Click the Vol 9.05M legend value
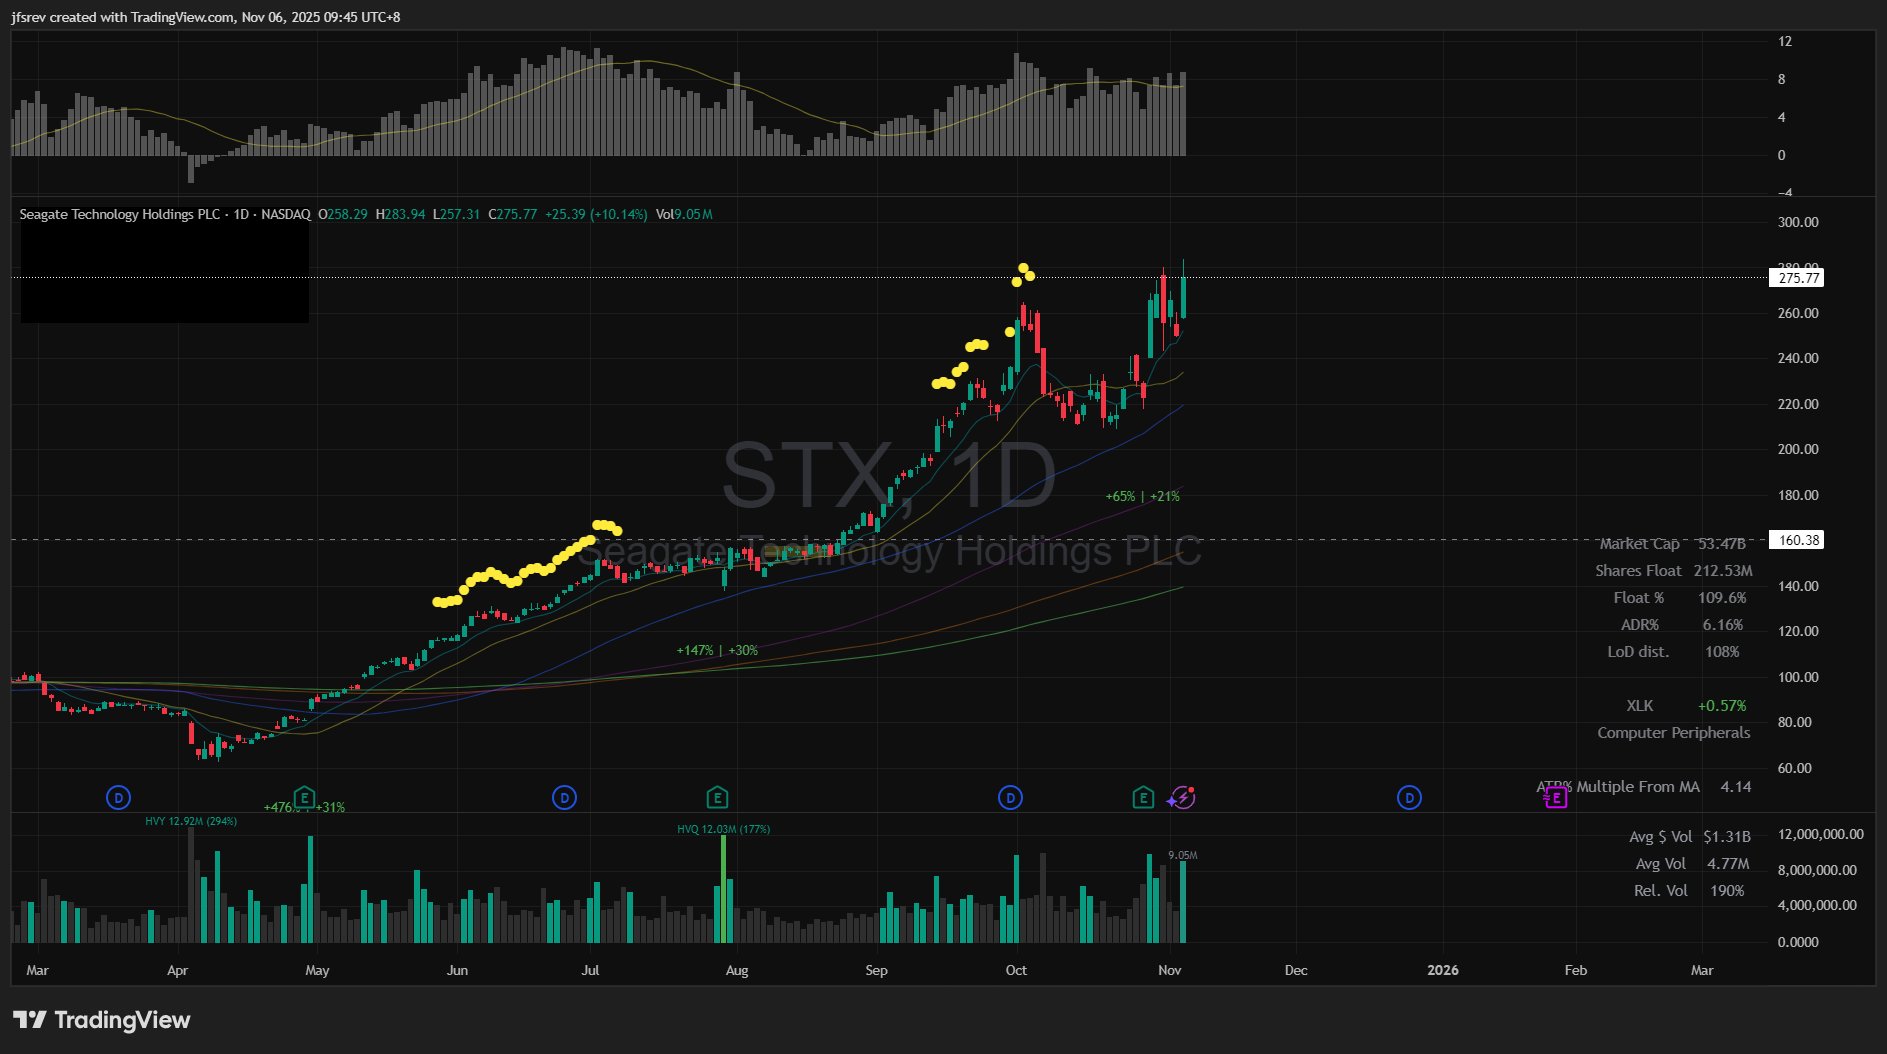This screenshot has height=1054, width=1887. [x=684, y=215]
